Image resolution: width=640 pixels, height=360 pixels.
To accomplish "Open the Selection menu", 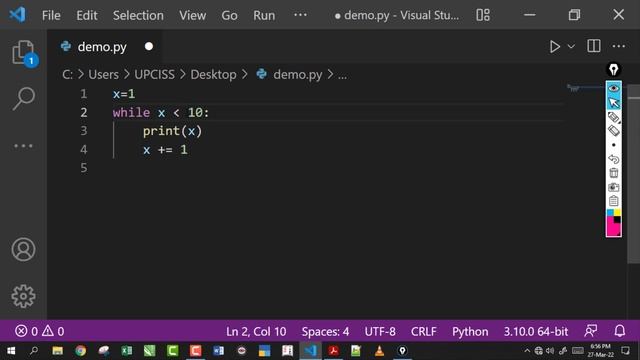I will point(138,16).
